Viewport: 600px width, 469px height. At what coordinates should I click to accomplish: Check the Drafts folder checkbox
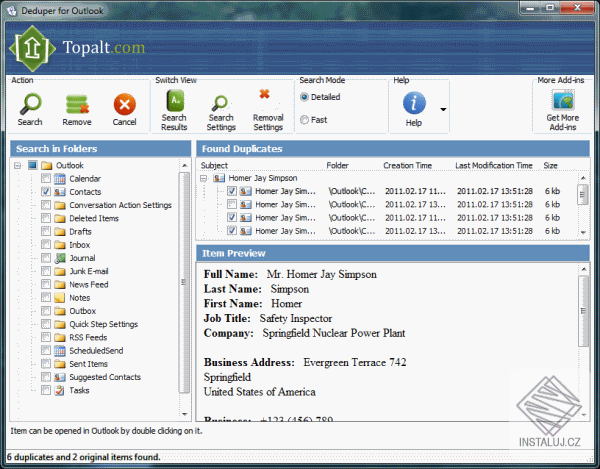46,231
